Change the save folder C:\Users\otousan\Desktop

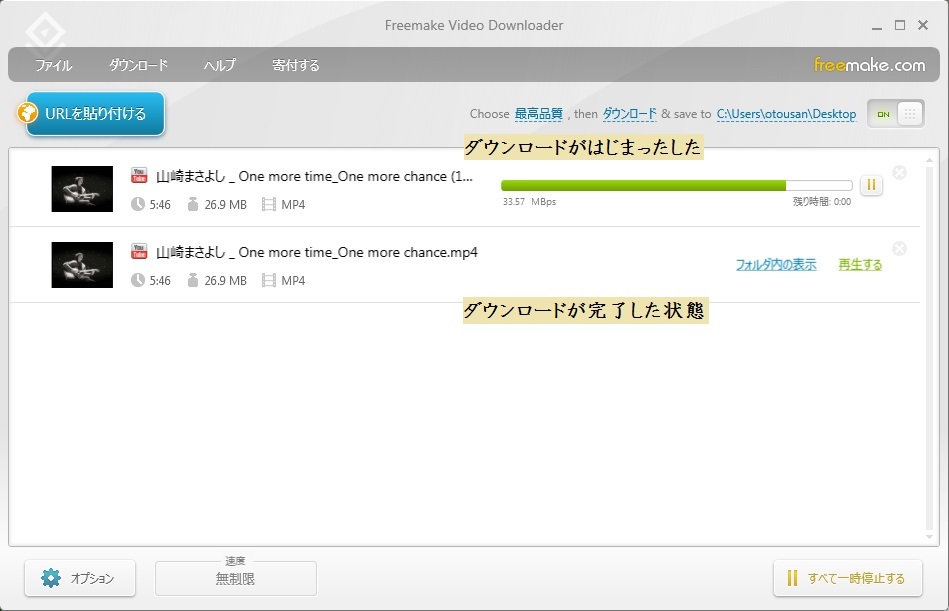click(786, 114)
